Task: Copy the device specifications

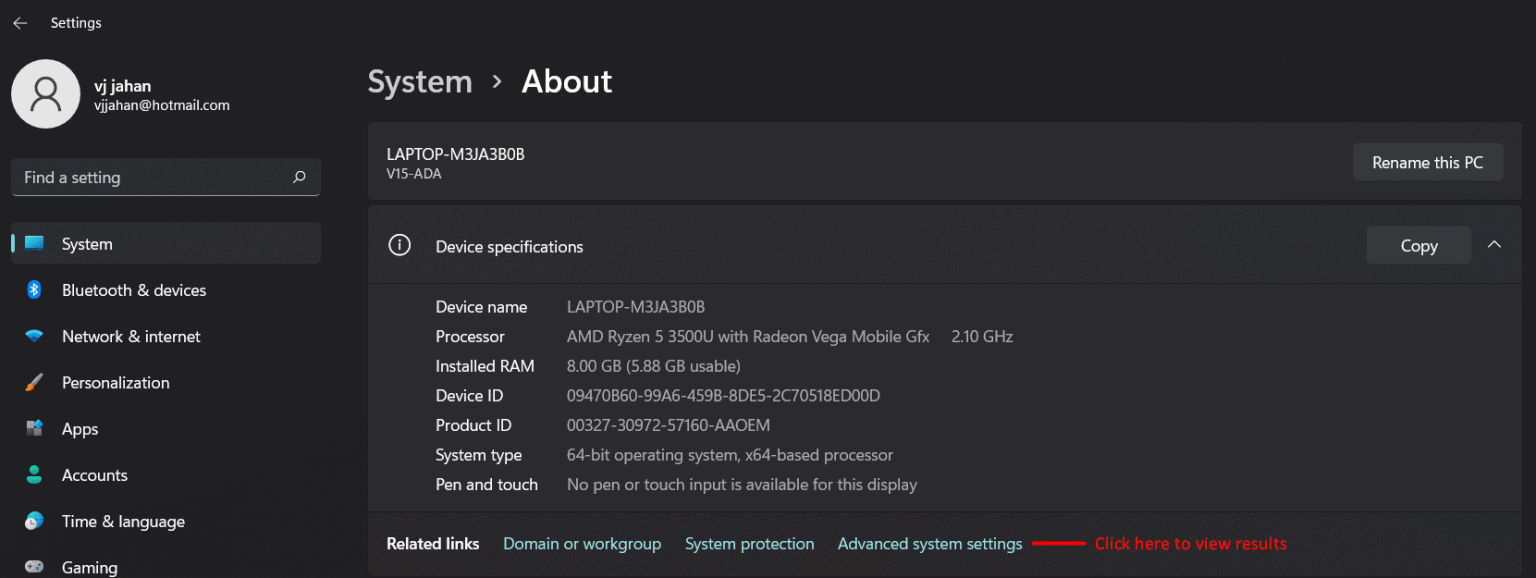Action: pyautogui.click(x=1419, y=245)
